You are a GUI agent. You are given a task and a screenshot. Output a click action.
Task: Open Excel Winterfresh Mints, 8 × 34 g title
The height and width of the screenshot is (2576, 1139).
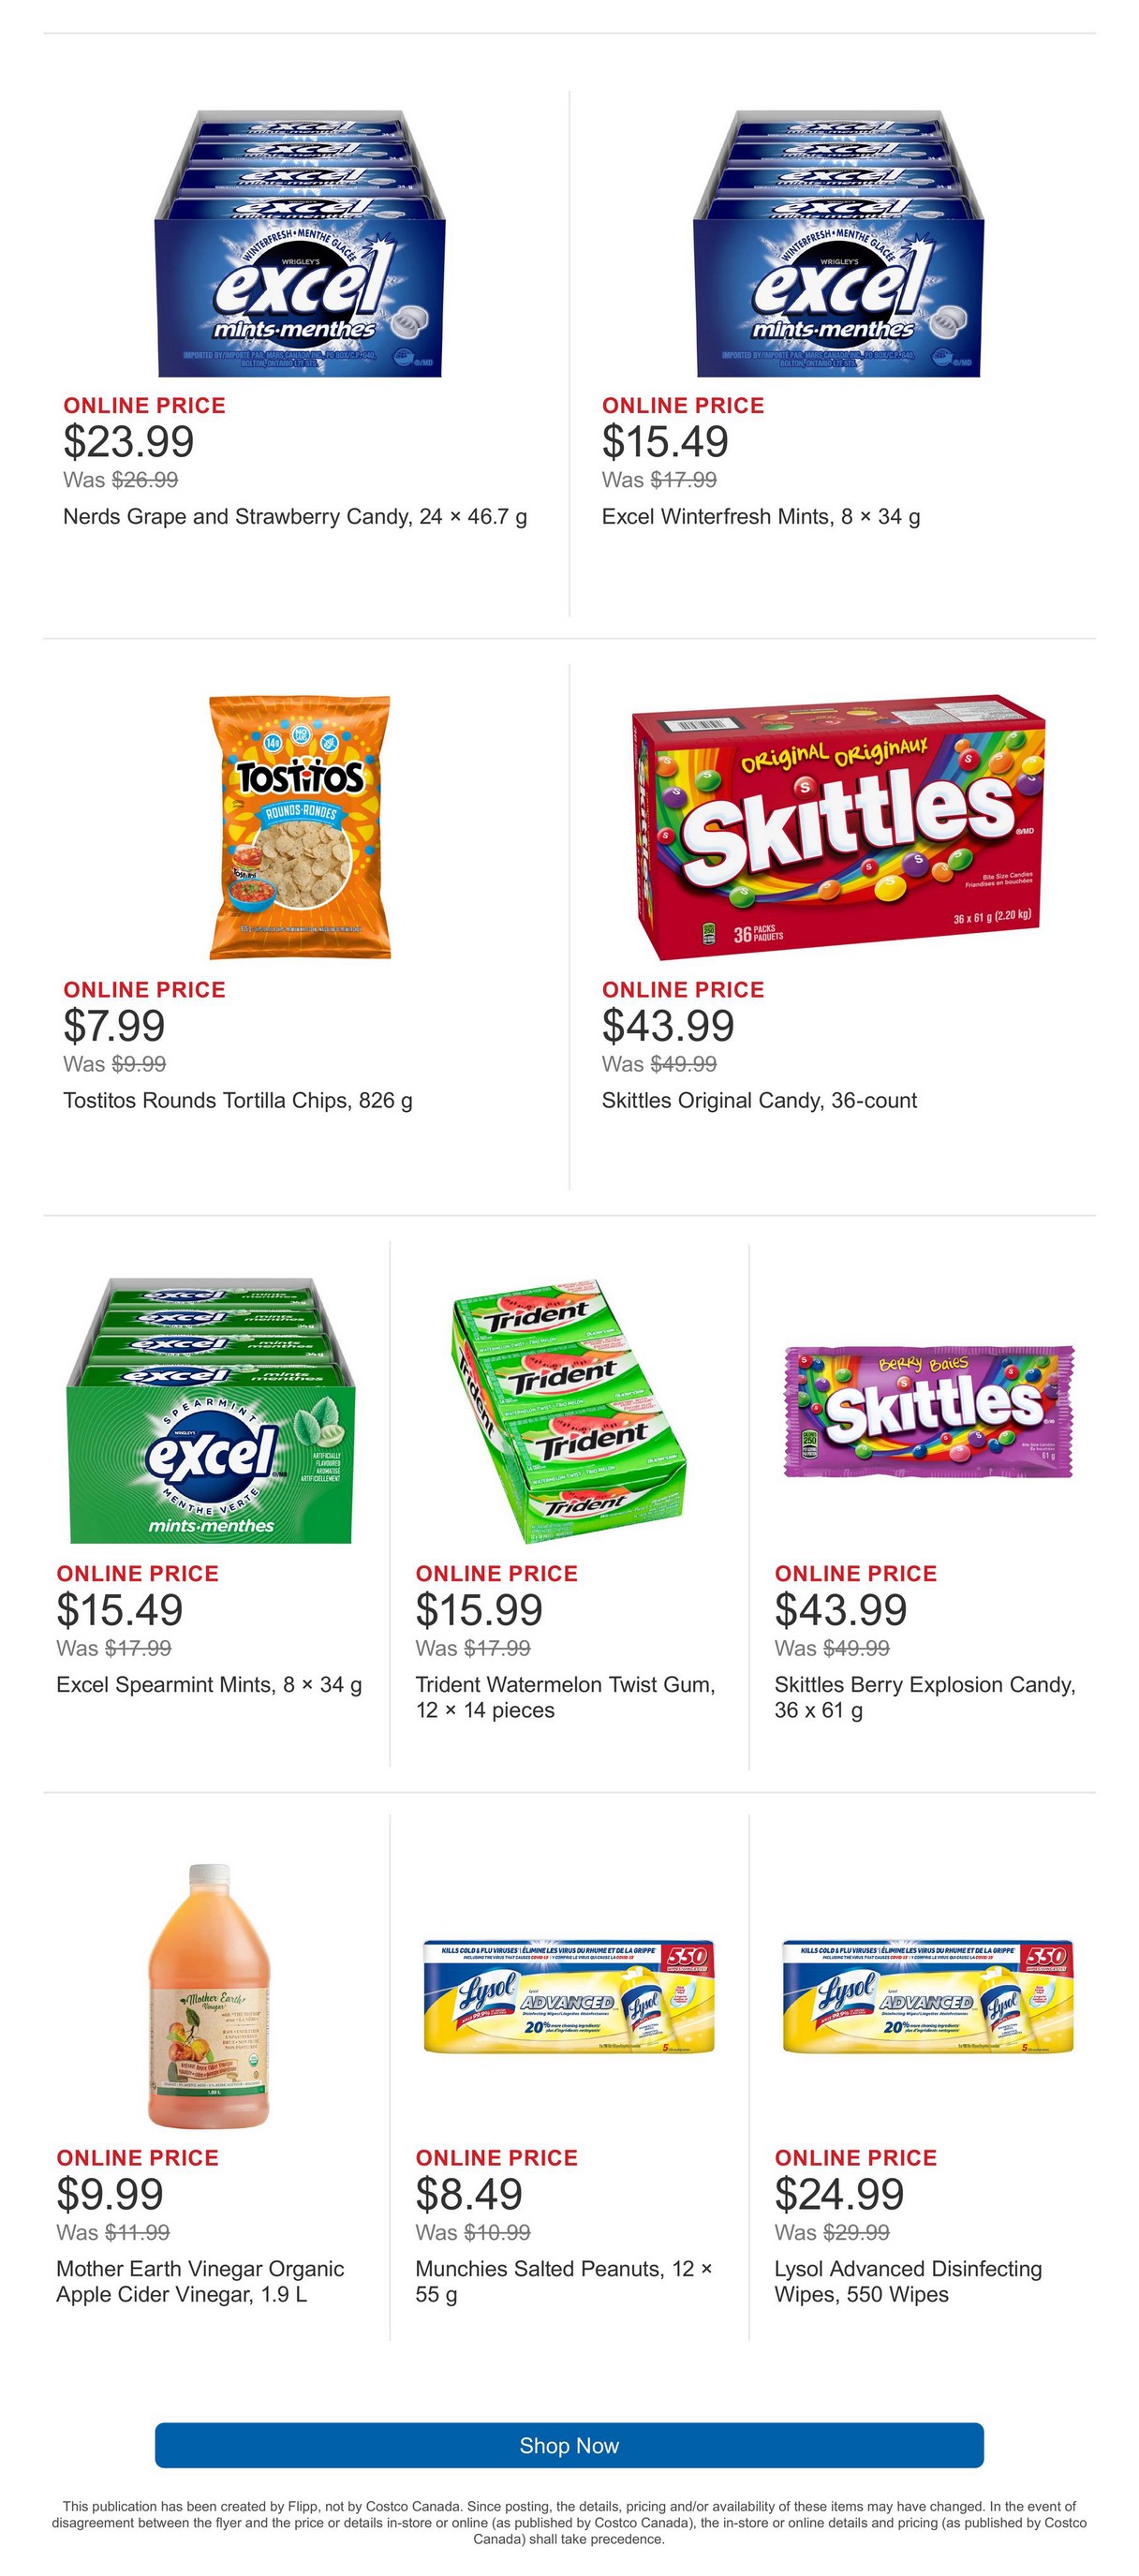[761, 516]
